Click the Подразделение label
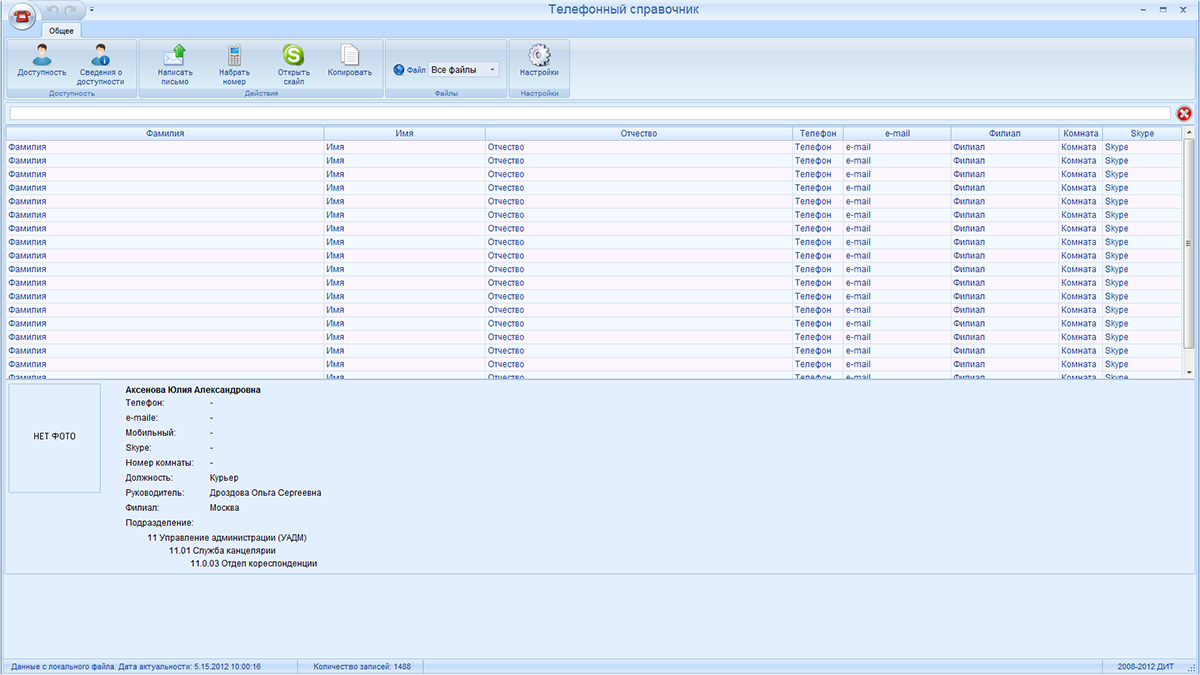 coord(159,523)
